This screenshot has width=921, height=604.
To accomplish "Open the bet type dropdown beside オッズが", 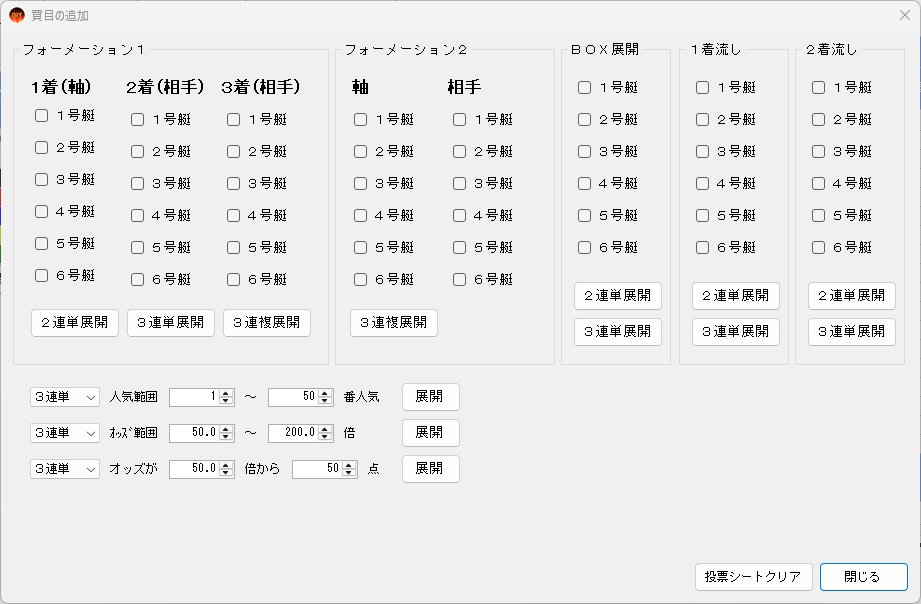I will (65, 469).
